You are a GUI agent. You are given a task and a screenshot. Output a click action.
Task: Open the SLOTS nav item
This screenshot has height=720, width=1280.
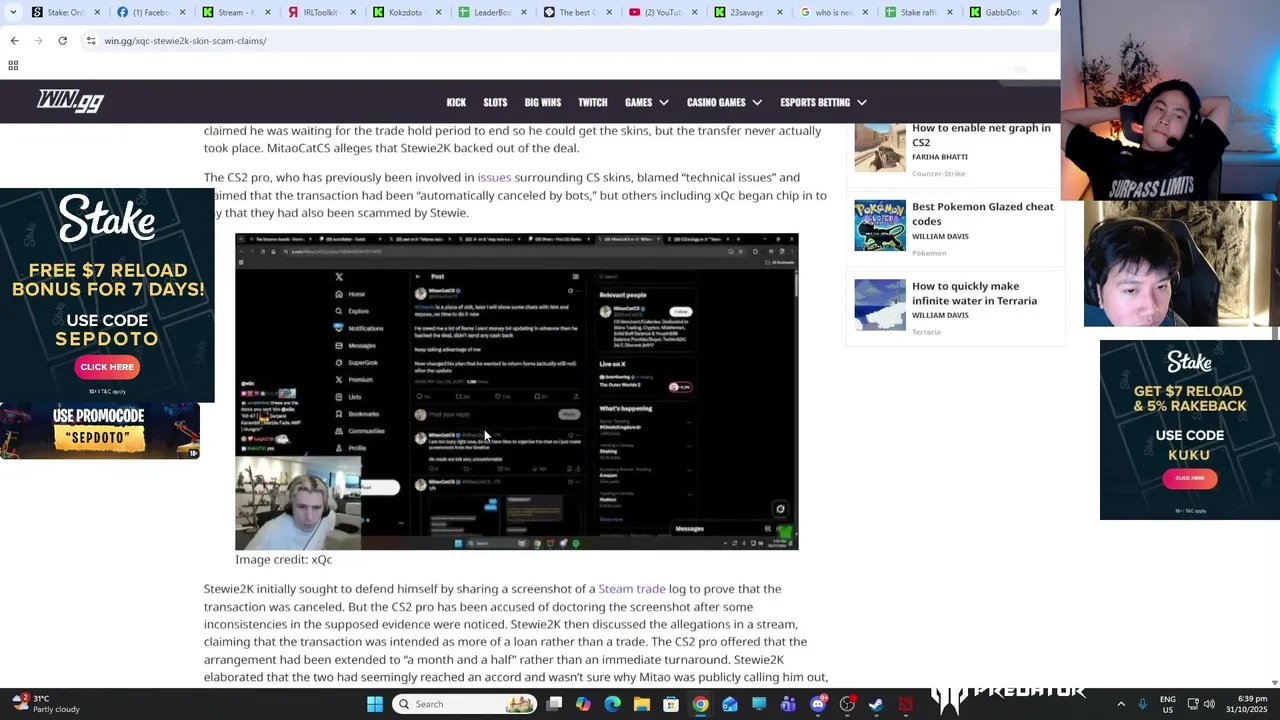495,102
